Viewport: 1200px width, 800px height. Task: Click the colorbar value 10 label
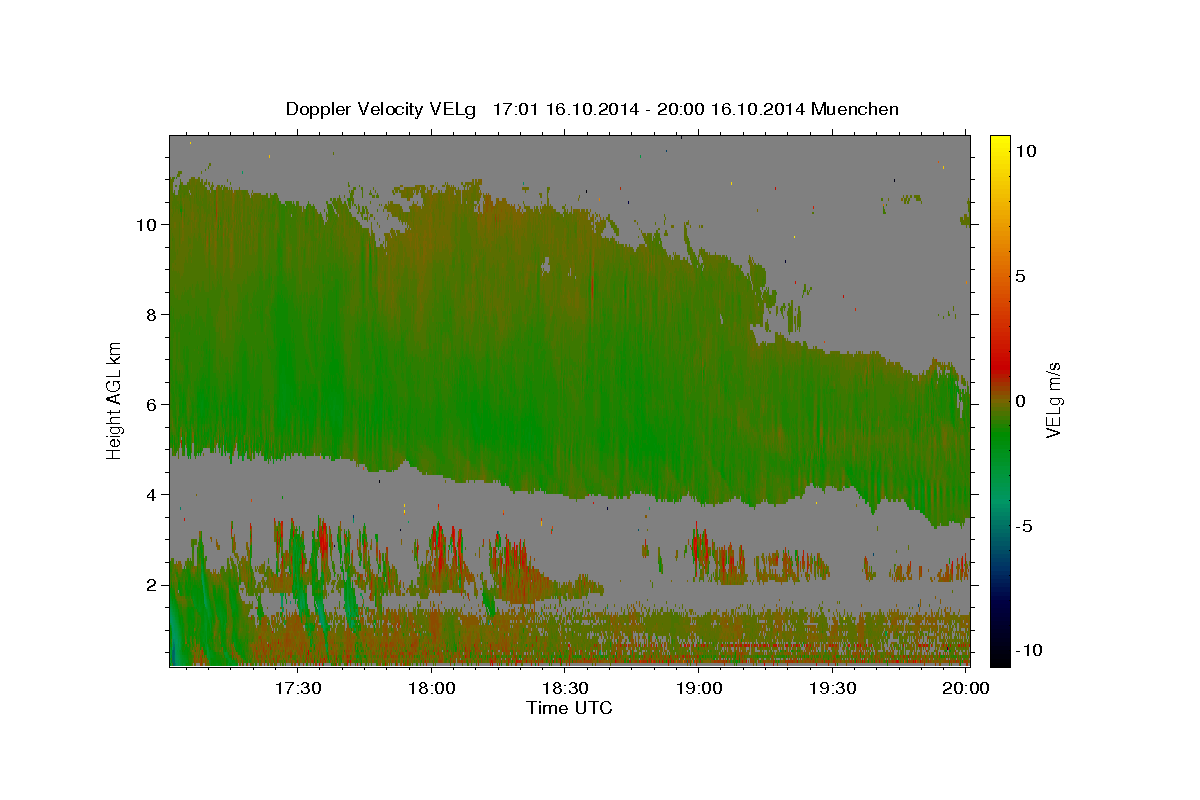[x=1026, y=151]
